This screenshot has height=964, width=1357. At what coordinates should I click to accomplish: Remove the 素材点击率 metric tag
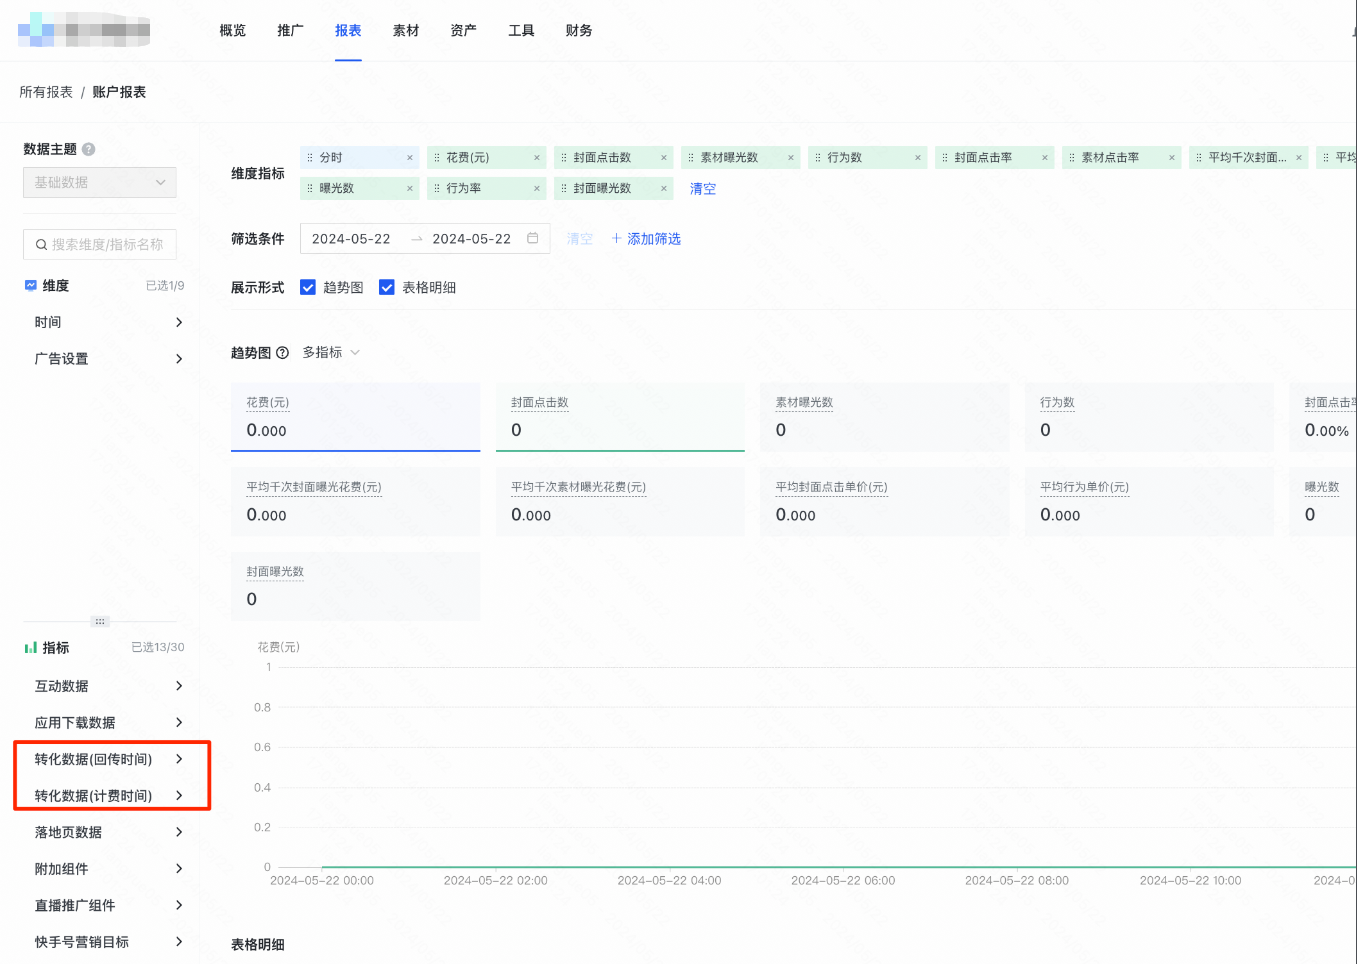tap(1171, 158)
